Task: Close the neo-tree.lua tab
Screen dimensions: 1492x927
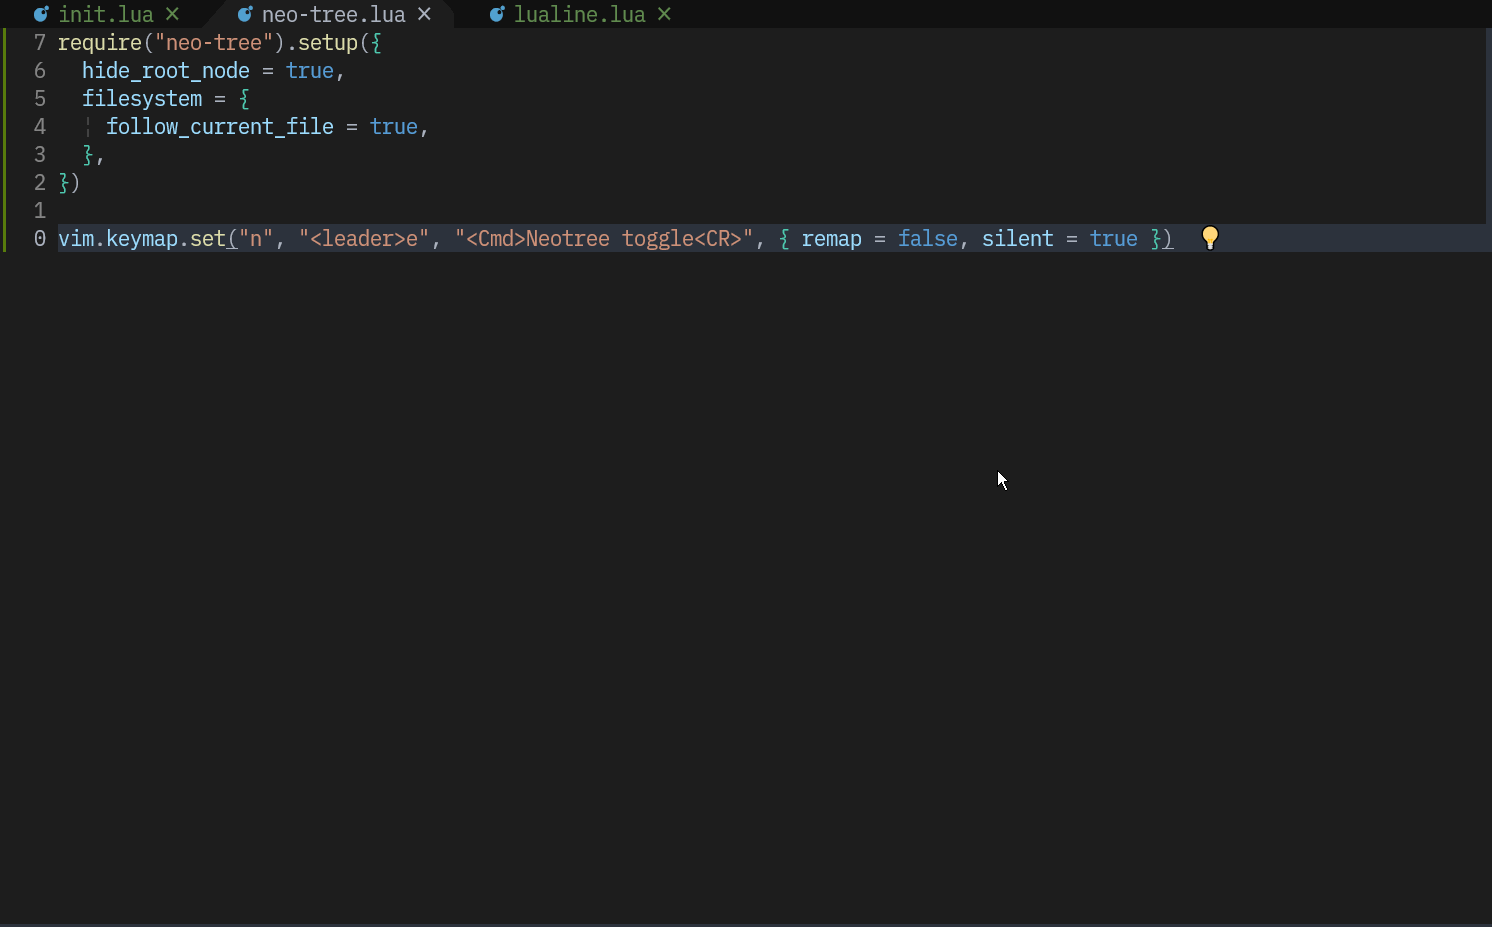Action: point(424,15)
